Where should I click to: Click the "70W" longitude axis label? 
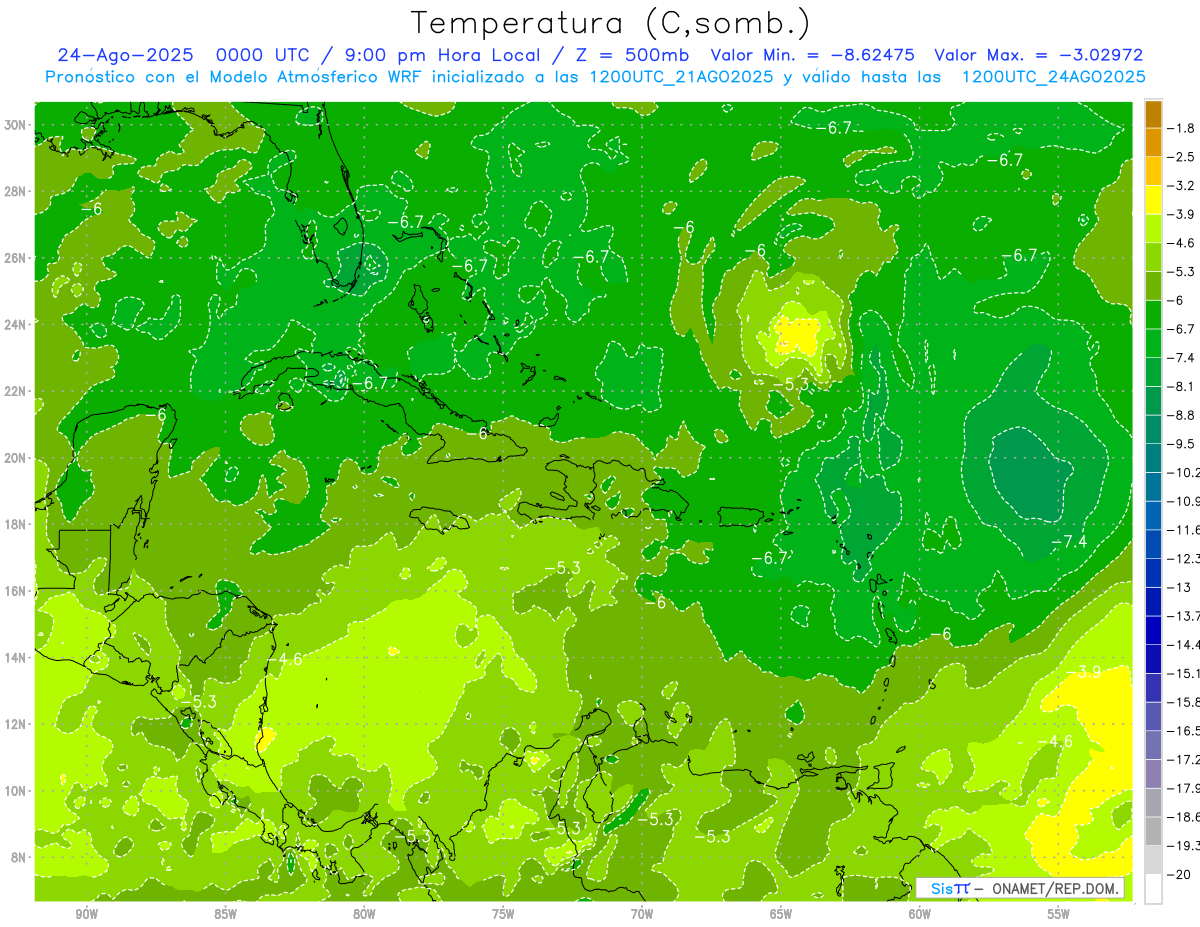point(642,914)
